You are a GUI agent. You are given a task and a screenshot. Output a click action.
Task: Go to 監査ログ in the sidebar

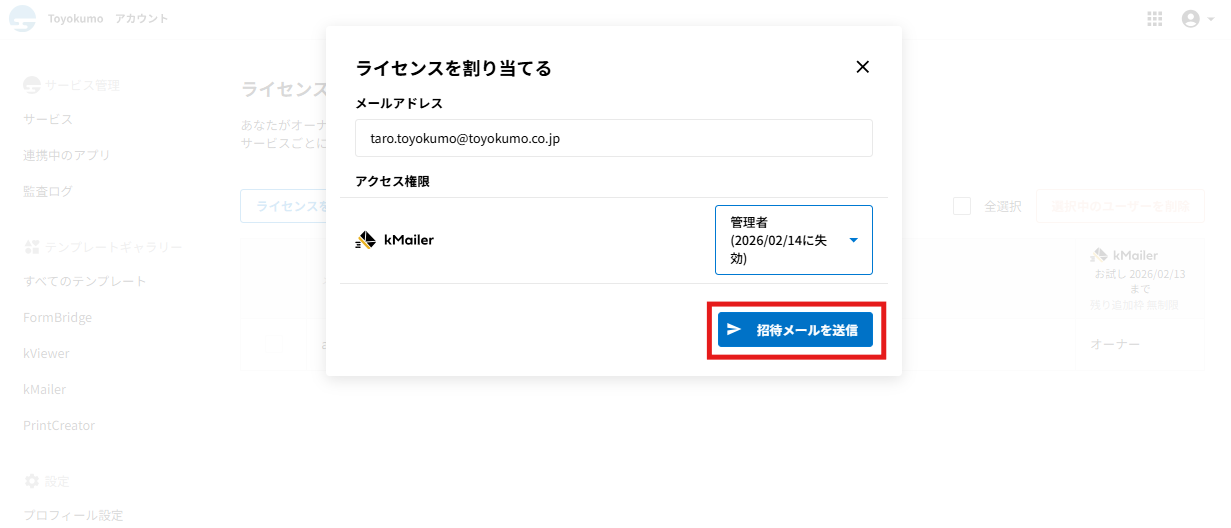[48, 191]
